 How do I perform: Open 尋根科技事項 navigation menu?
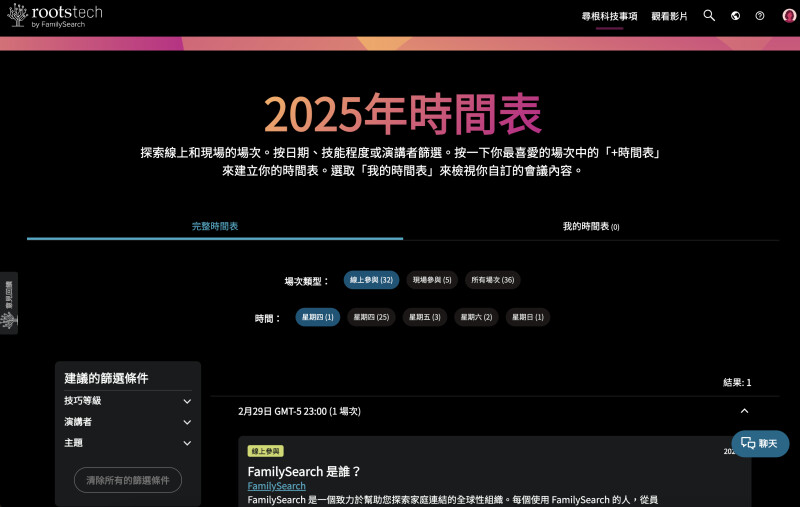(x=609, y=16)
